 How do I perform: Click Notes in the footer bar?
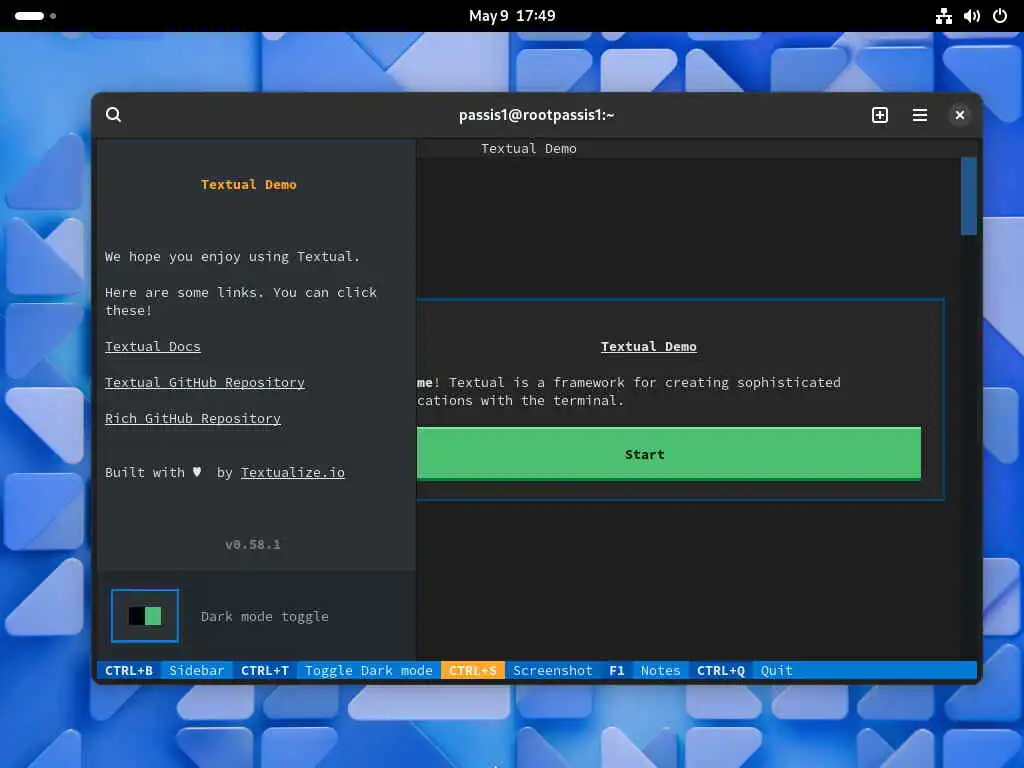tap(660, 671)
